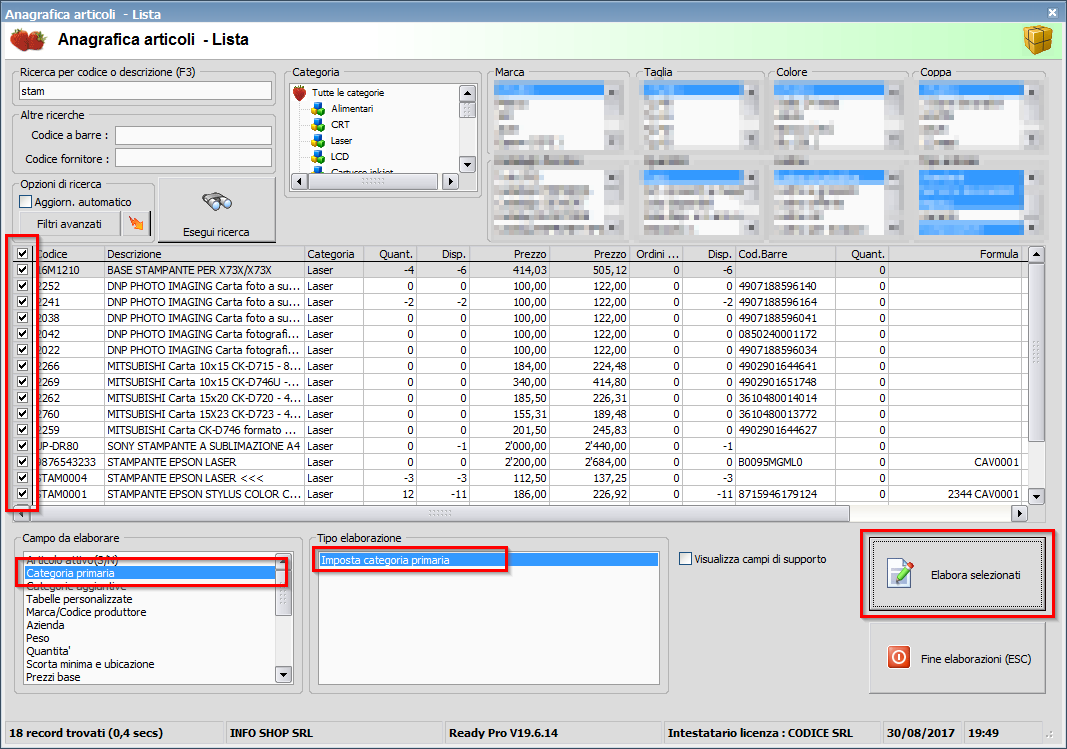Screen dimensions: 1067x749
Task: Click scroll up arrow in Categoria tree
Action: pos(467,93)
